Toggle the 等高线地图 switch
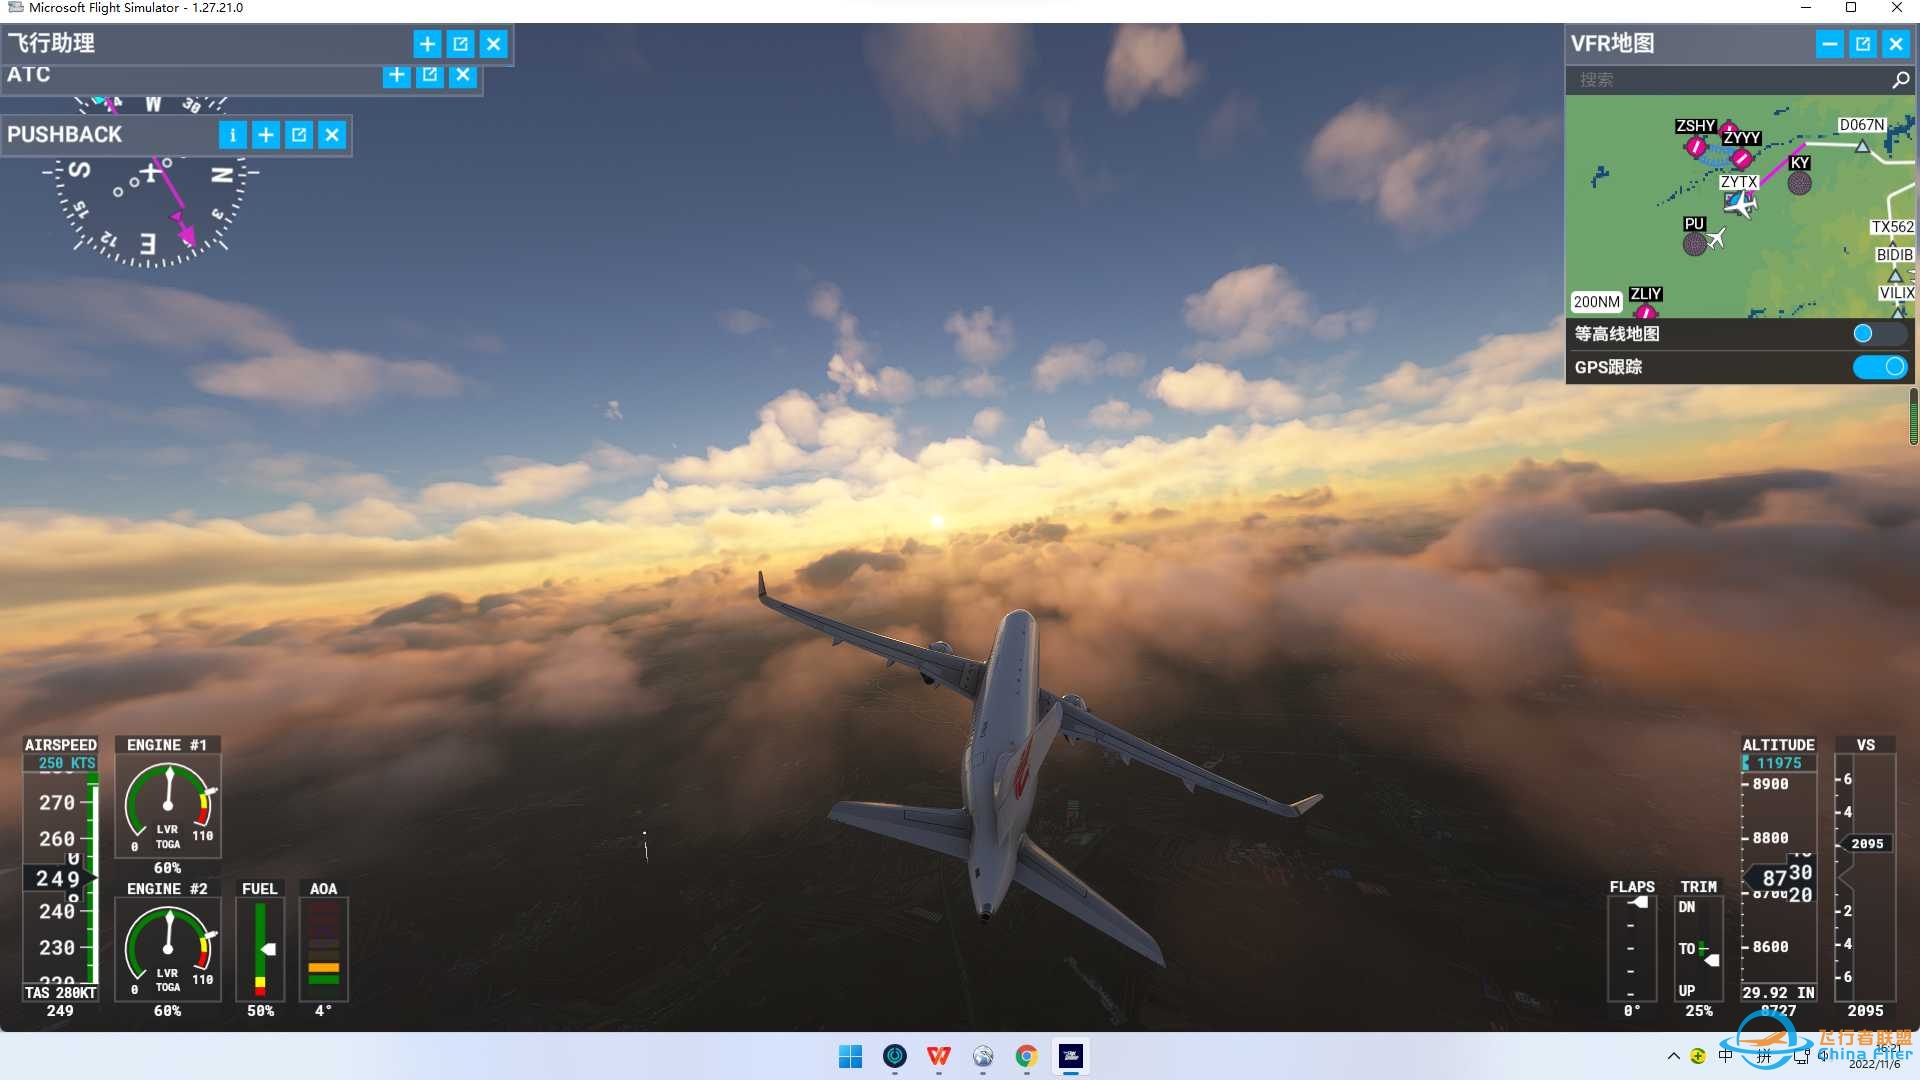Image resolution: width=1920 pixels, height=1080 pixels. tap(1878, 334)
